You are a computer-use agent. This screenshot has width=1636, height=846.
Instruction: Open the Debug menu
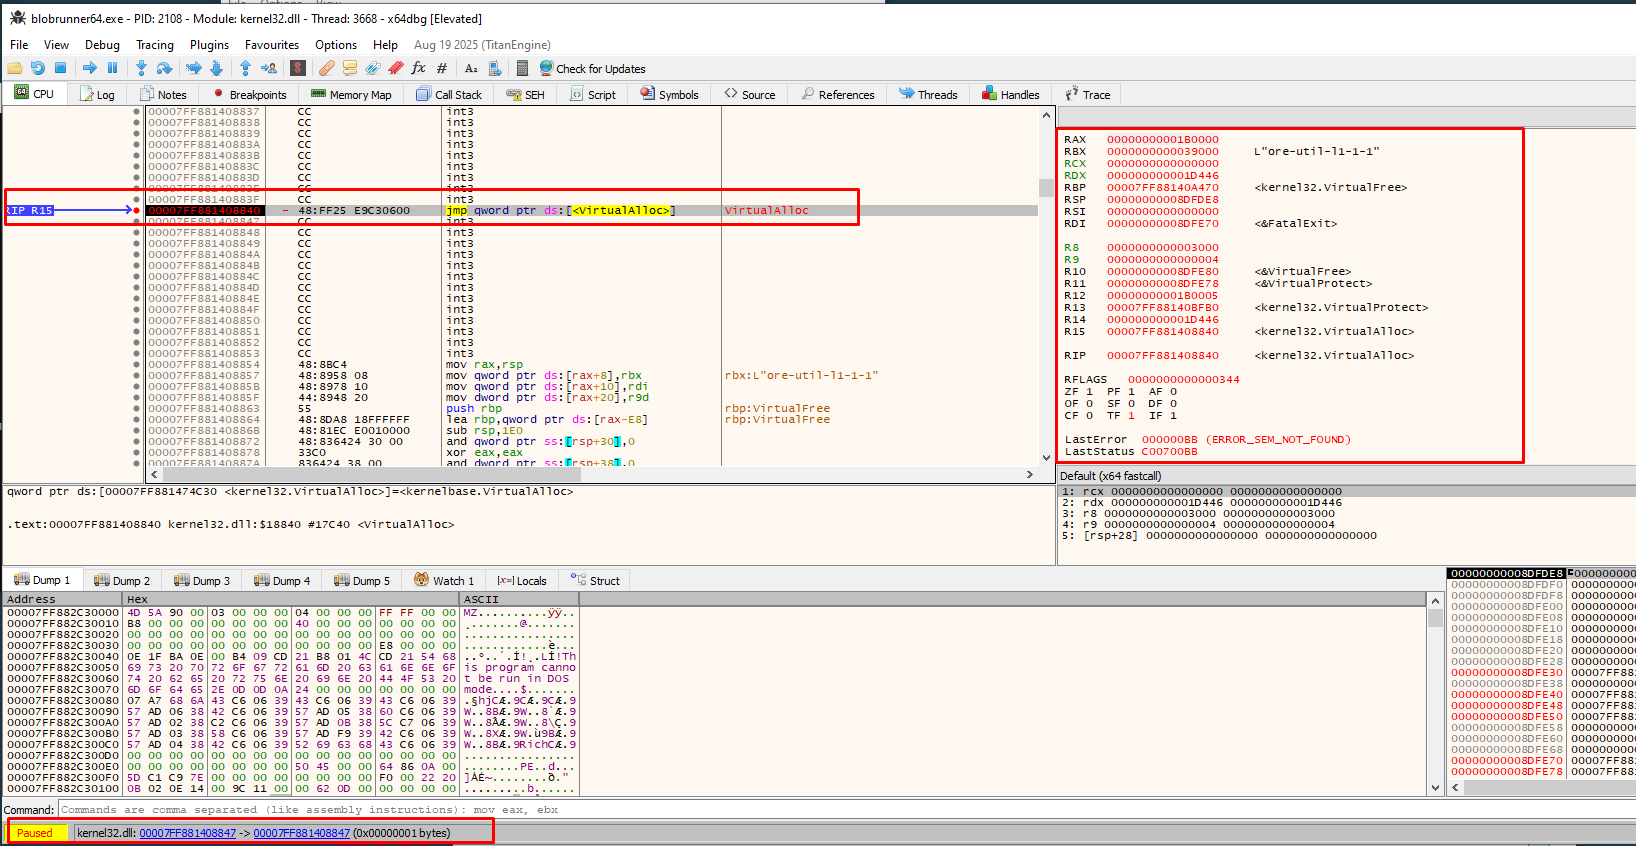click(x=102, y=45)
